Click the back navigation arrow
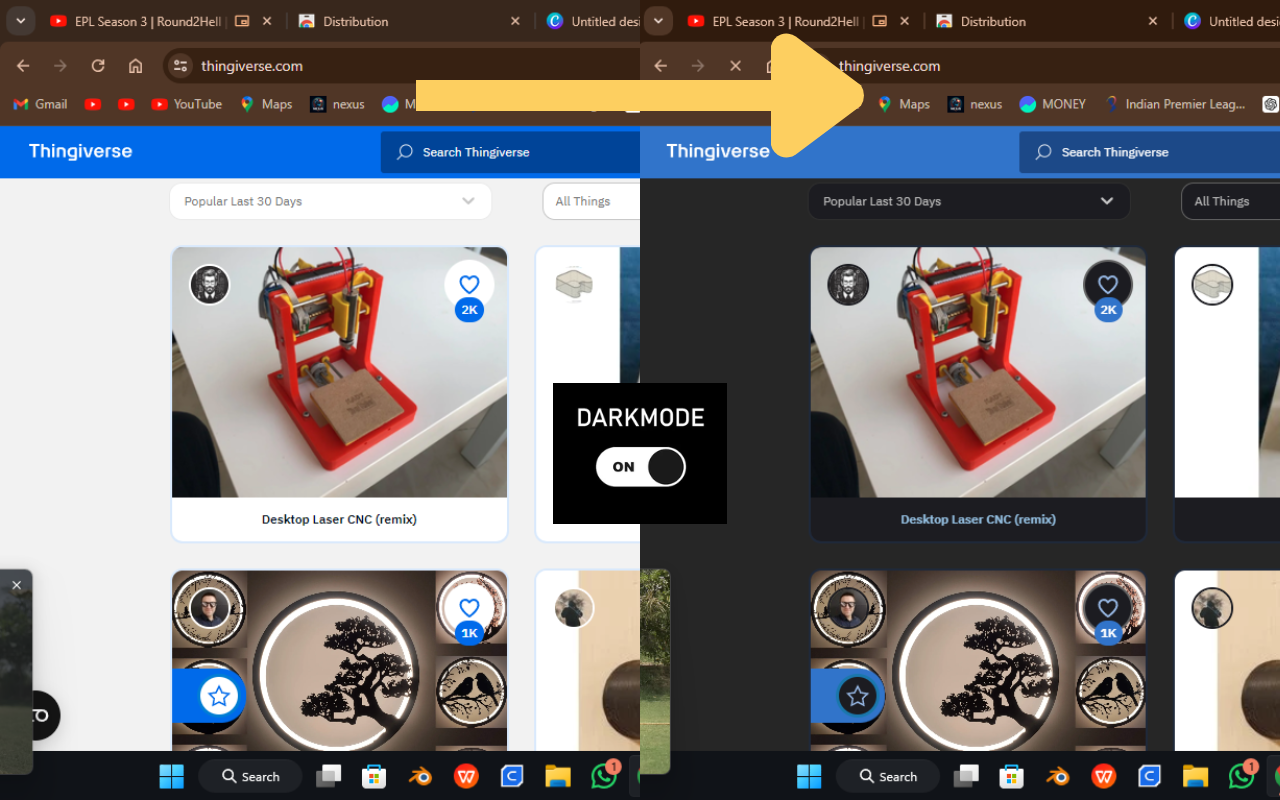The image size is (1280, 800). click(x=23, y=65)
